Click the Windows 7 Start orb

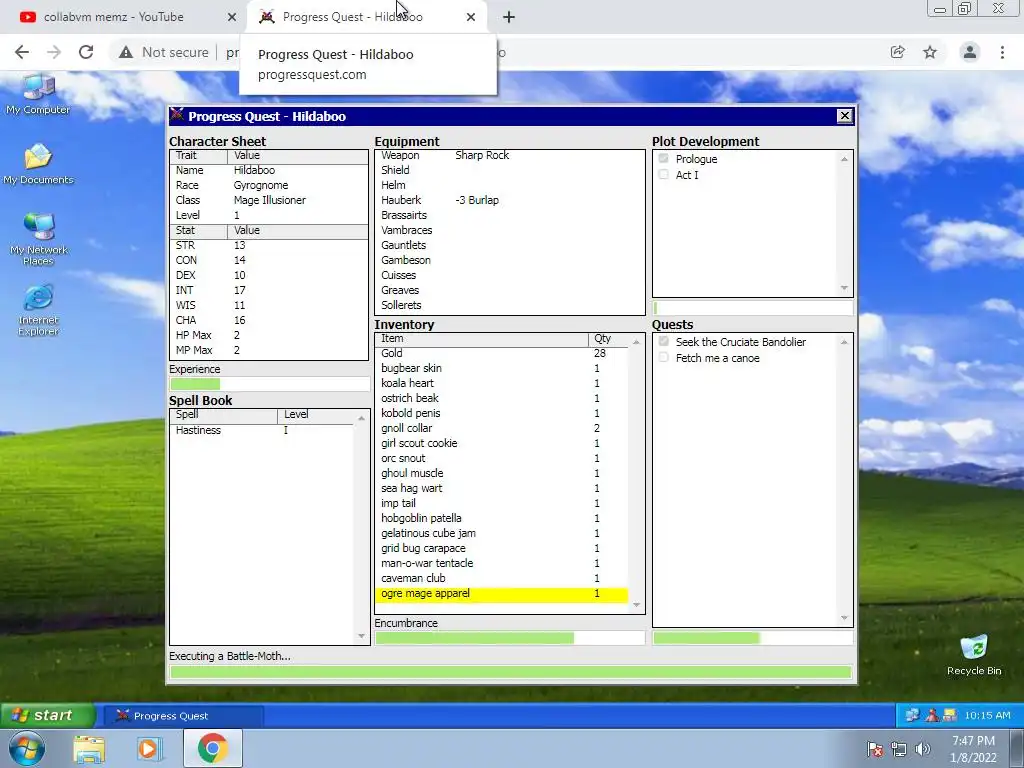click(27, 748)
